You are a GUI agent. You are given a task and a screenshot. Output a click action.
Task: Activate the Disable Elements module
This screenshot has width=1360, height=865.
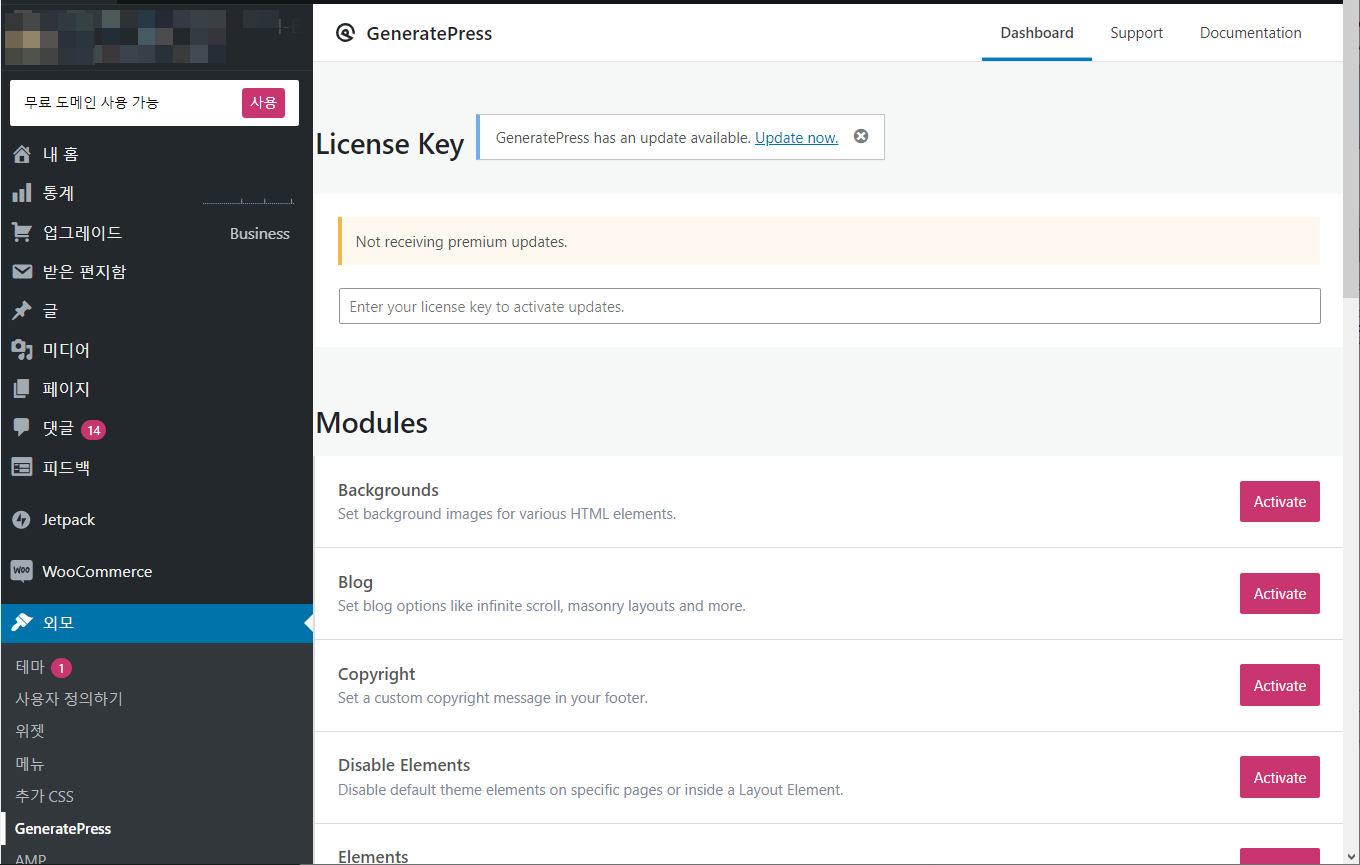coord(1280,778)
